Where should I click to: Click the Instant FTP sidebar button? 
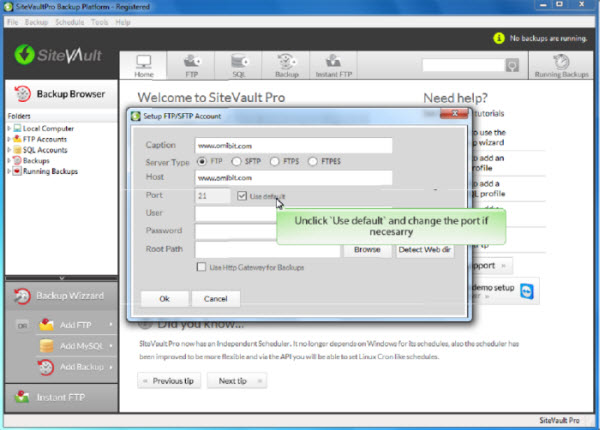pos(61,397)
